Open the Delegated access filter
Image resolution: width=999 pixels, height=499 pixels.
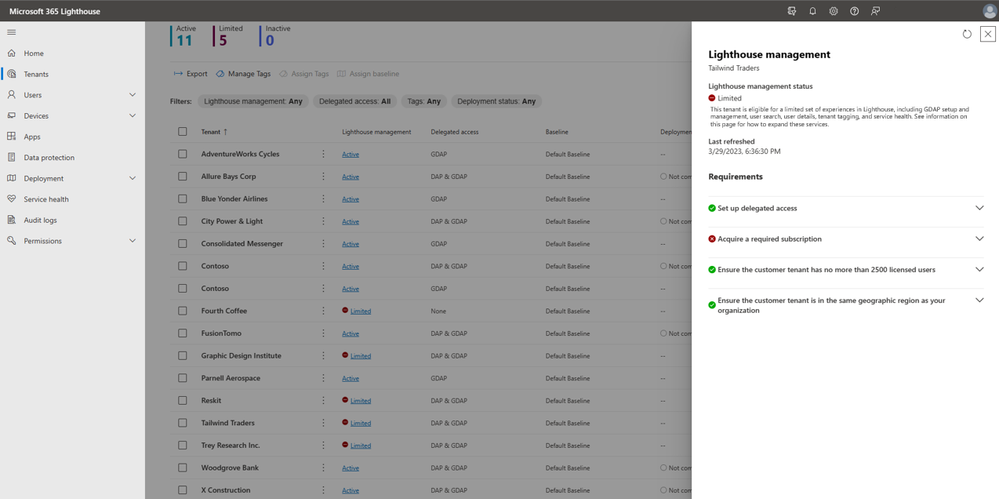(355, 101)
